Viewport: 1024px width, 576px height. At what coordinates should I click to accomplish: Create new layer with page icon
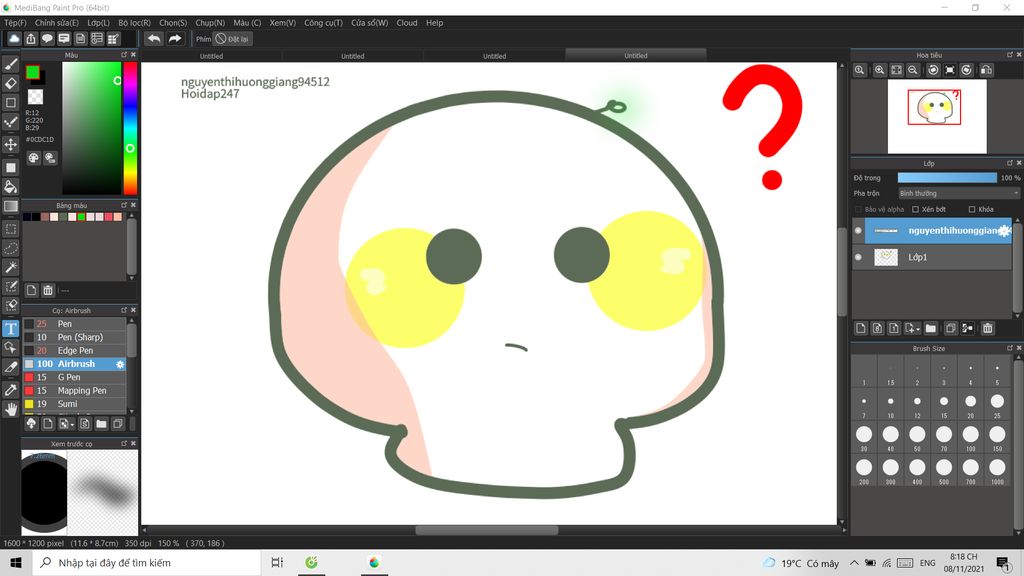[x=861, y=328]
